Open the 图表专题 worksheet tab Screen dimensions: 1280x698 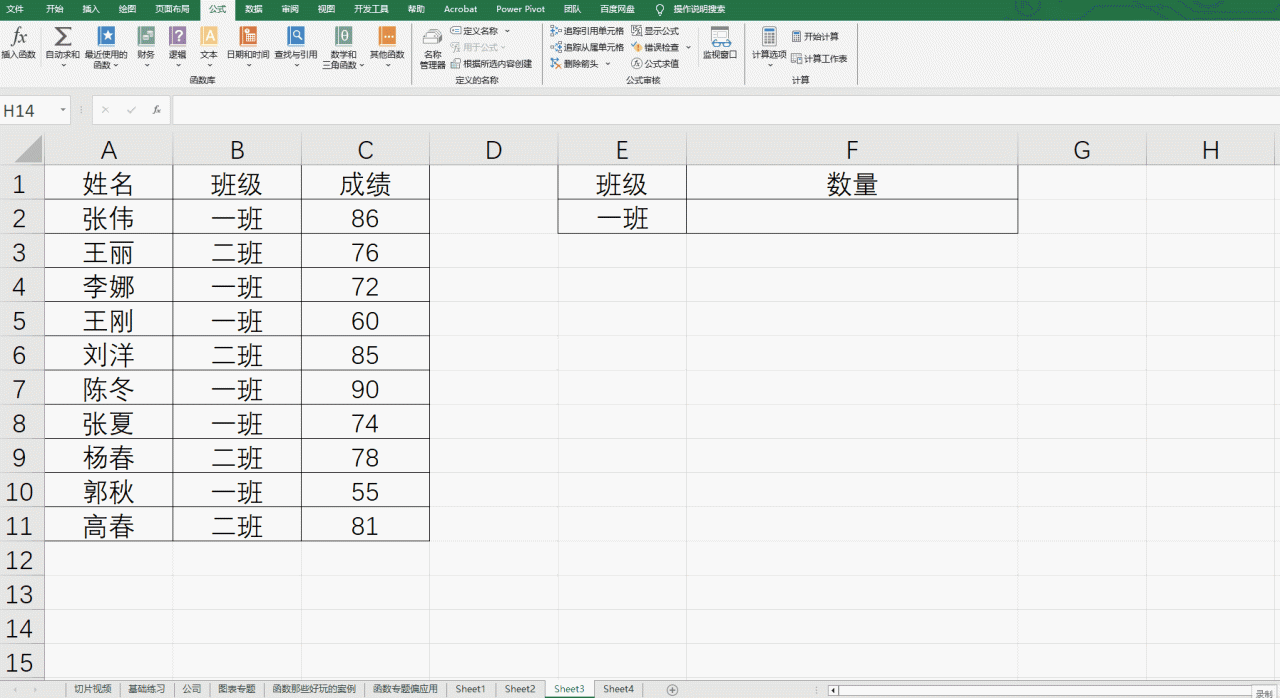pyautogui.click(x=237, y=689)
